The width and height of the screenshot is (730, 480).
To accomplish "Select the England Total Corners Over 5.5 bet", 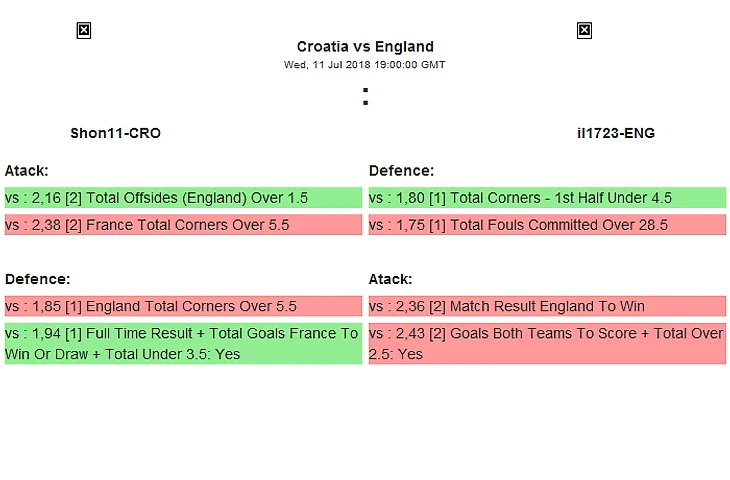I will (183, 306).
